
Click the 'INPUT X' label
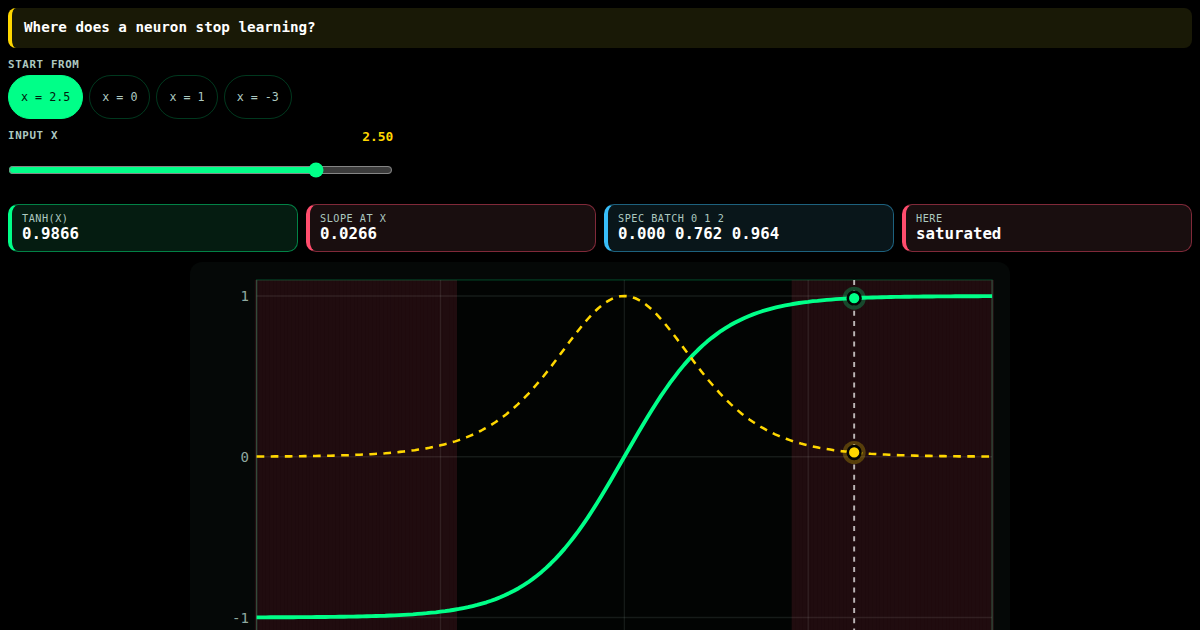[33, 135]
